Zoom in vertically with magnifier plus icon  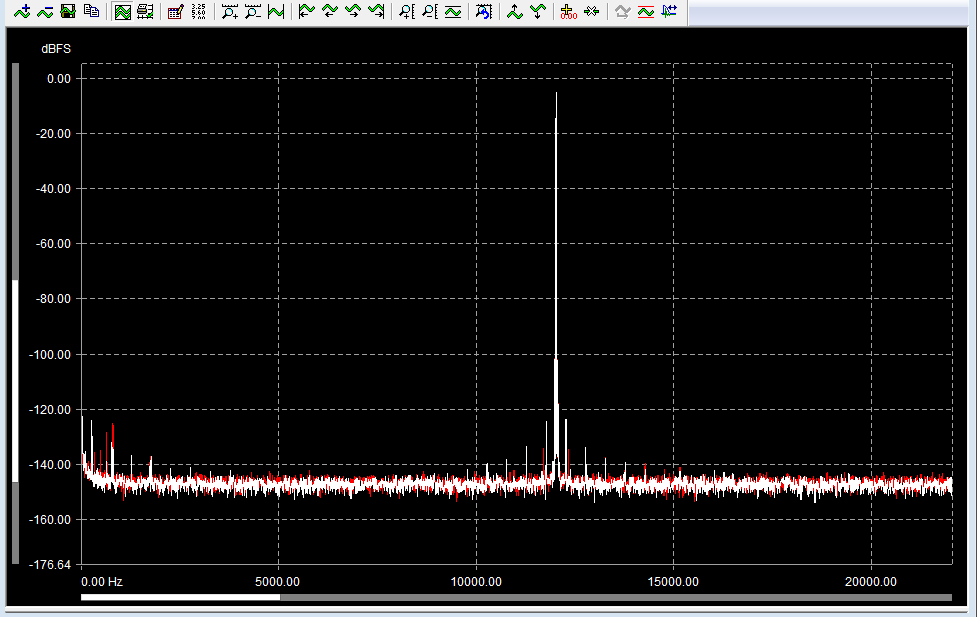[x=406, y=11]
